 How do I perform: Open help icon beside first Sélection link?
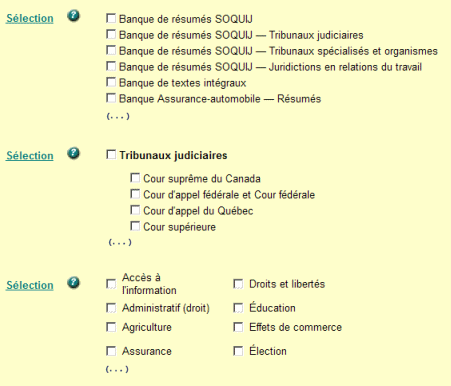pos(73,16)
